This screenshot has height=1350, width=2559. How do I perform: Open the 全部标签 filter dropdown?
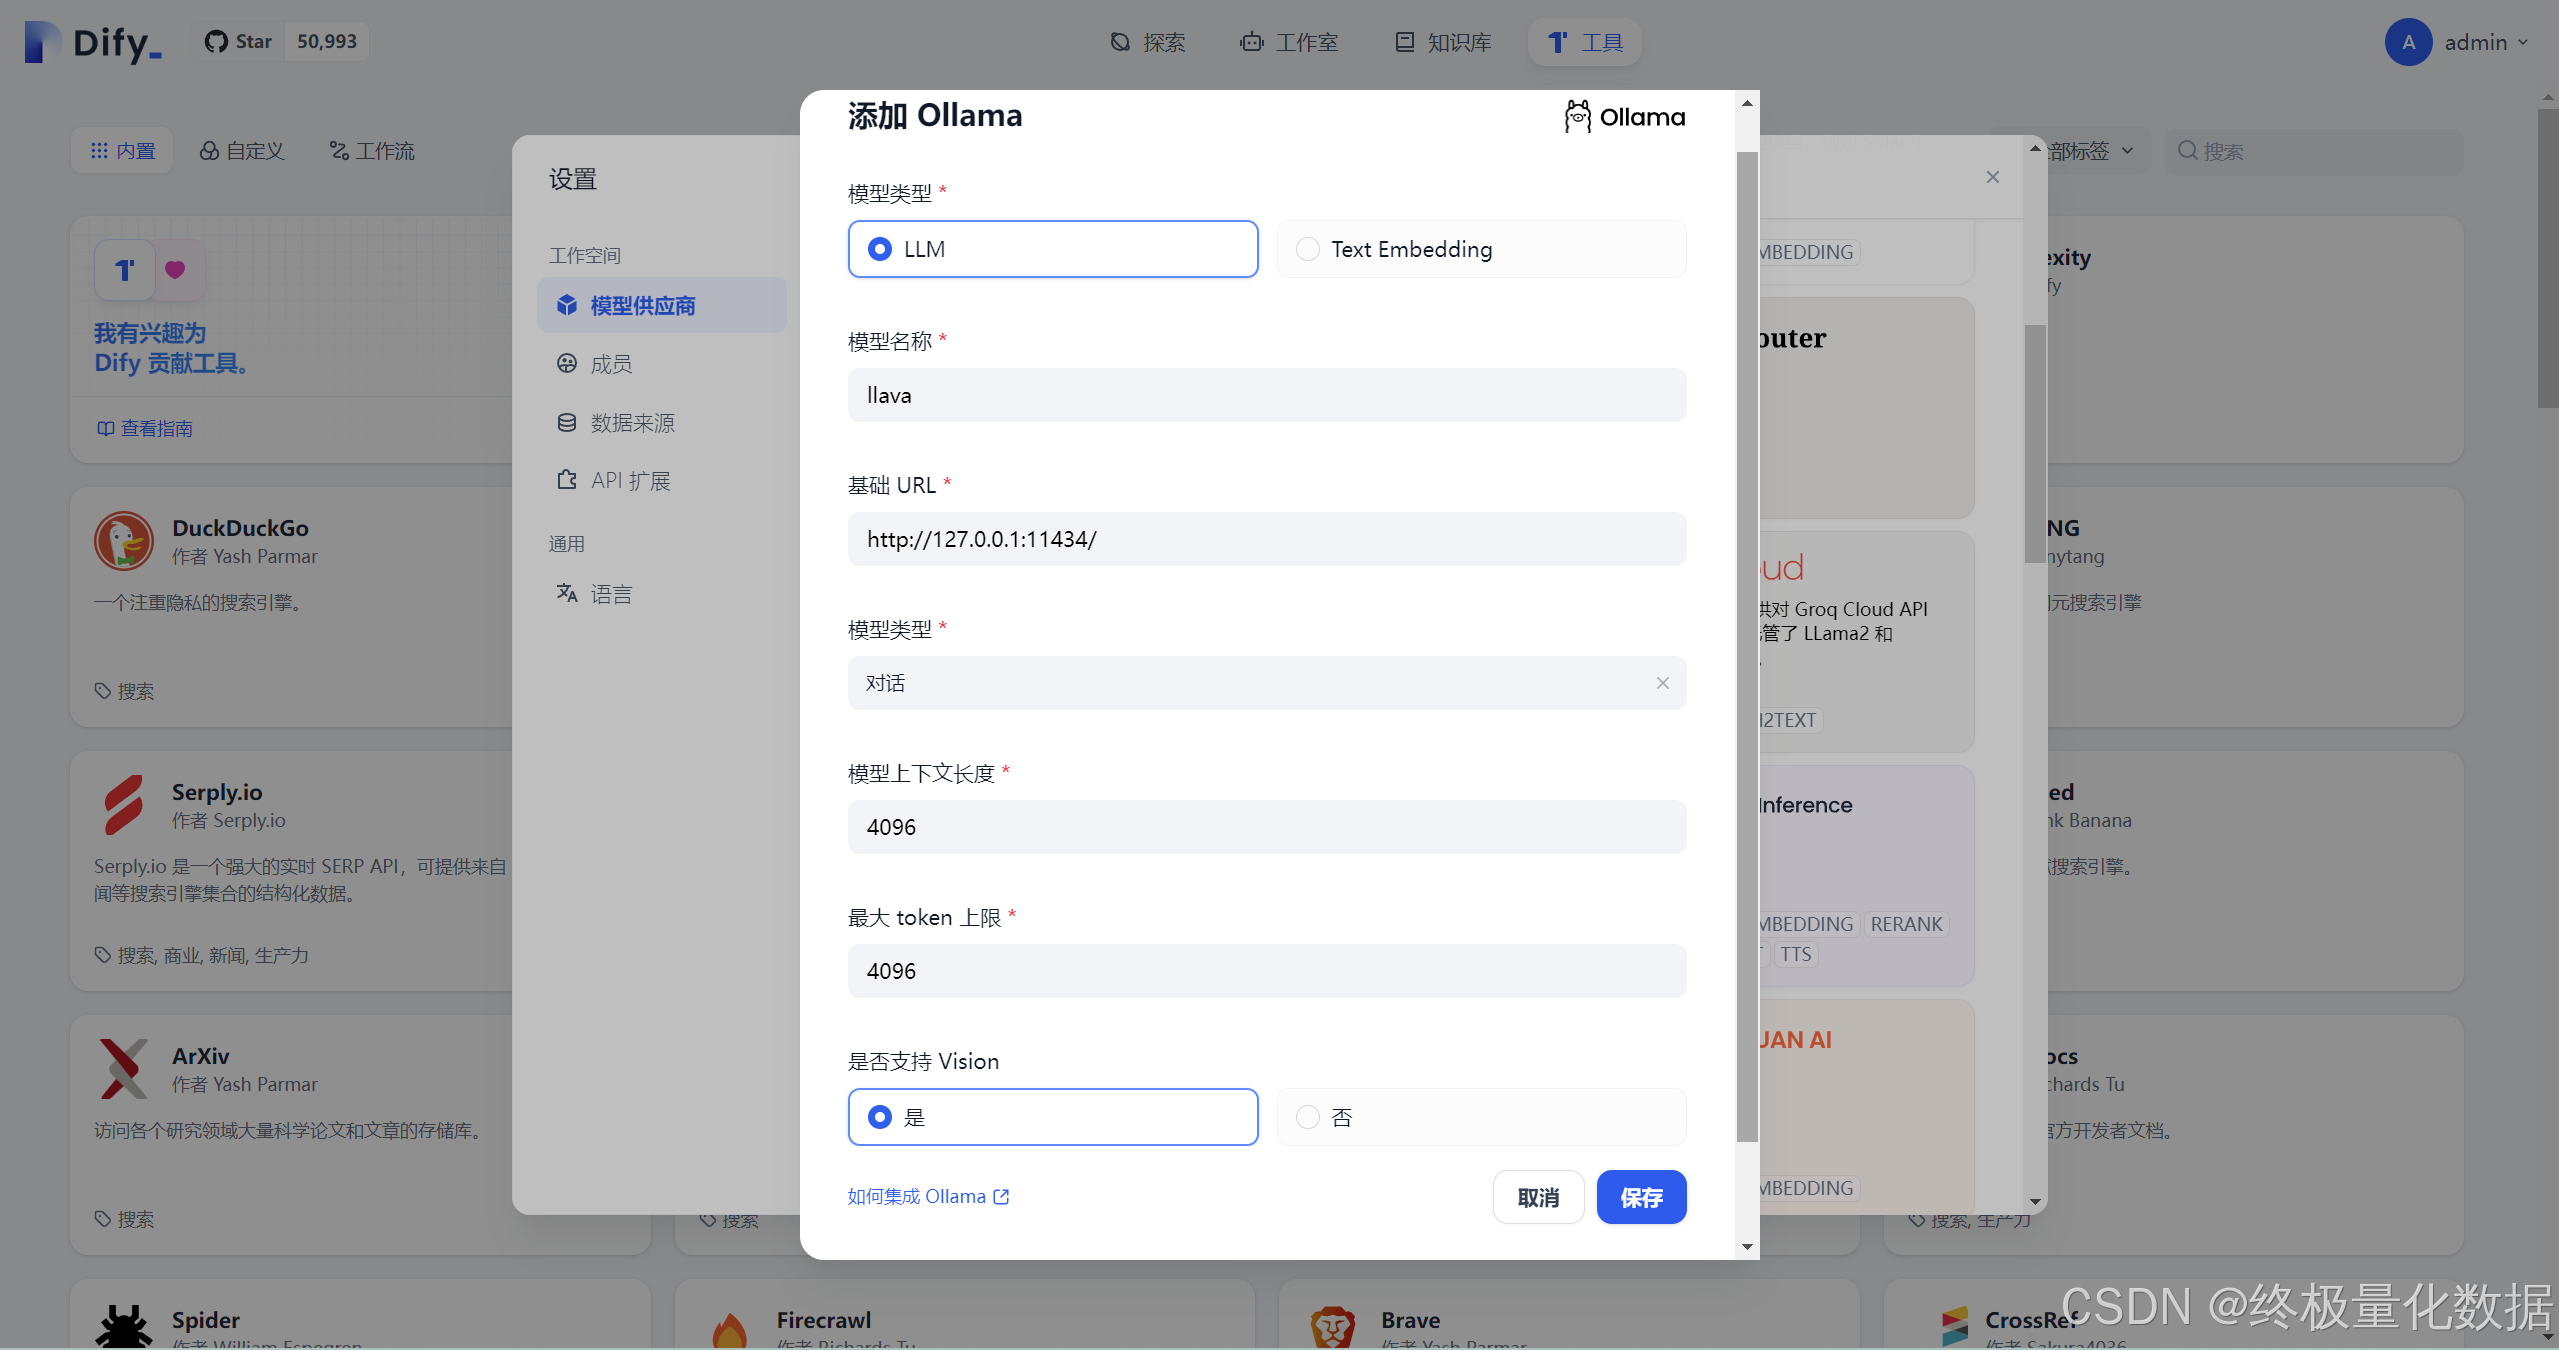tap(2085, 150)
